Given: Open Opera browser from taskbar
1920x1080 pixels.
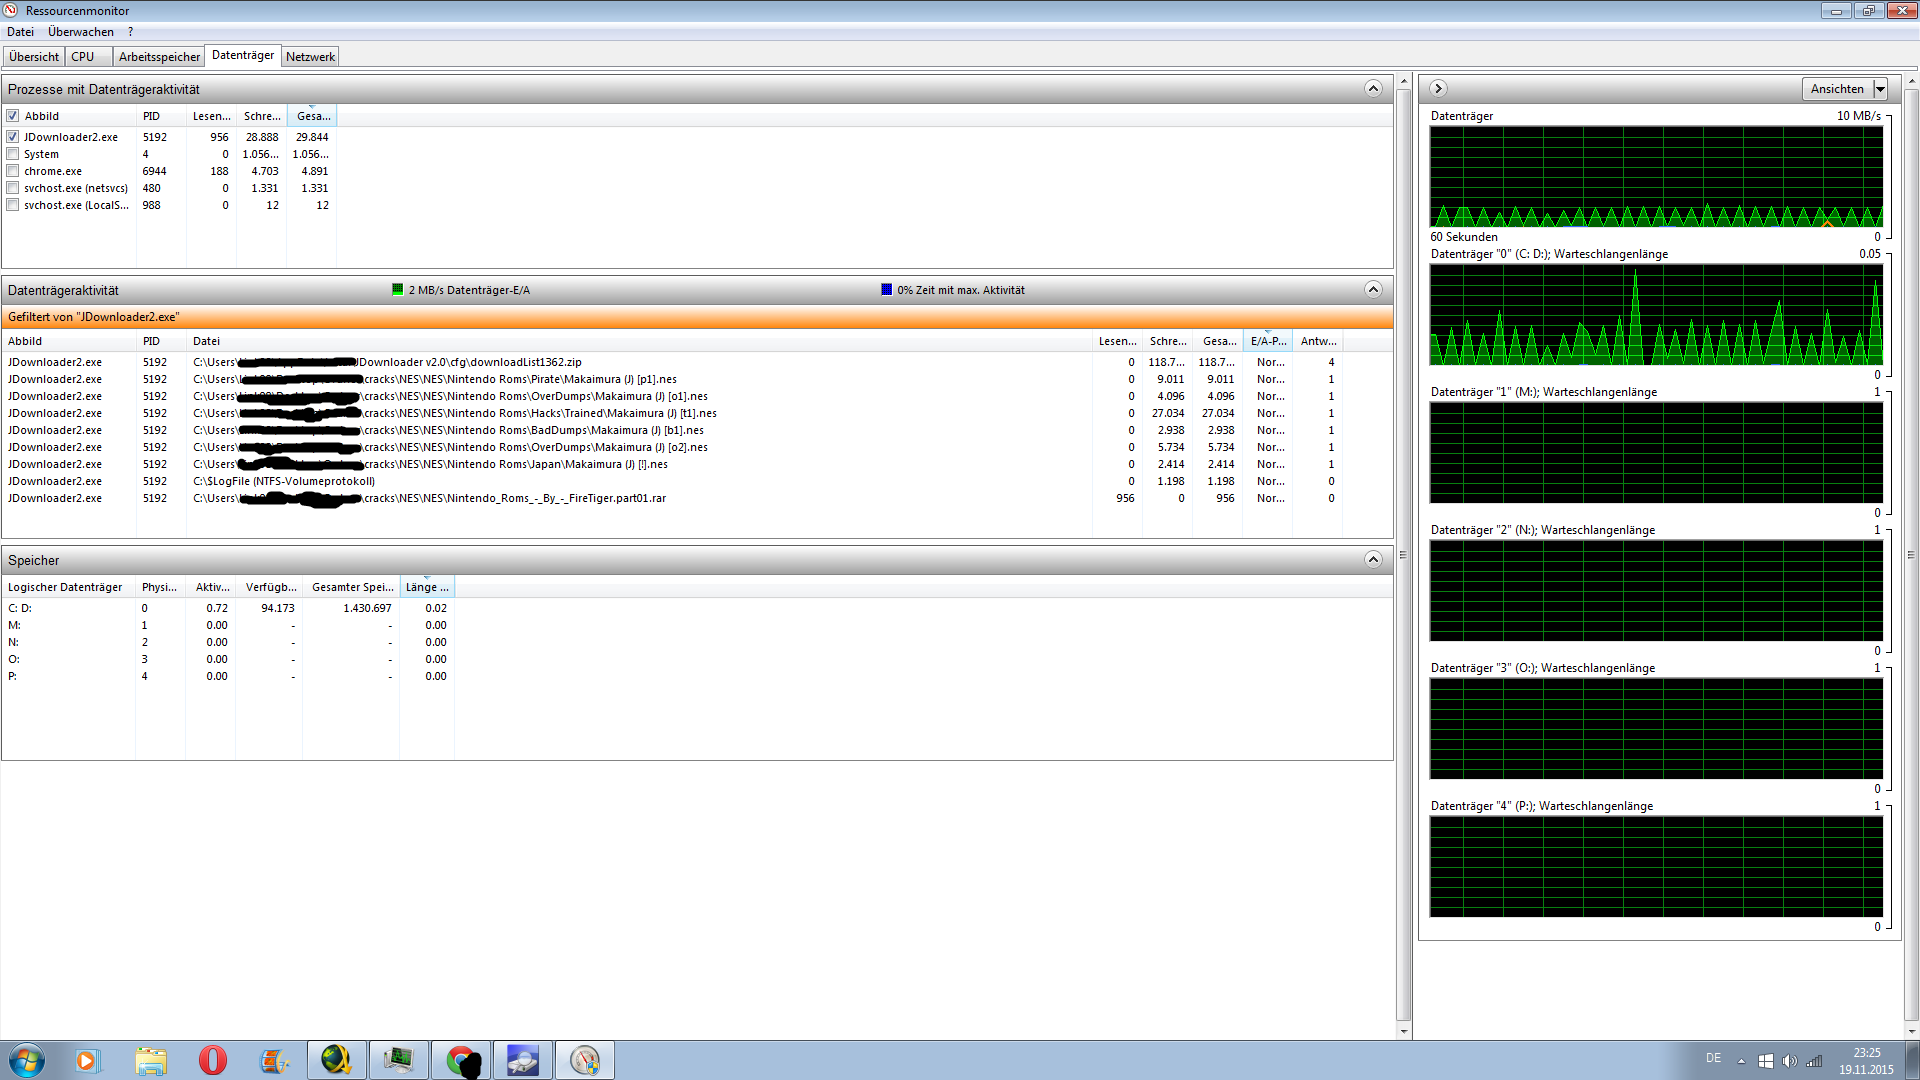Looking at the screenshot, I should pyautogui.click(x=212, y=1060).
